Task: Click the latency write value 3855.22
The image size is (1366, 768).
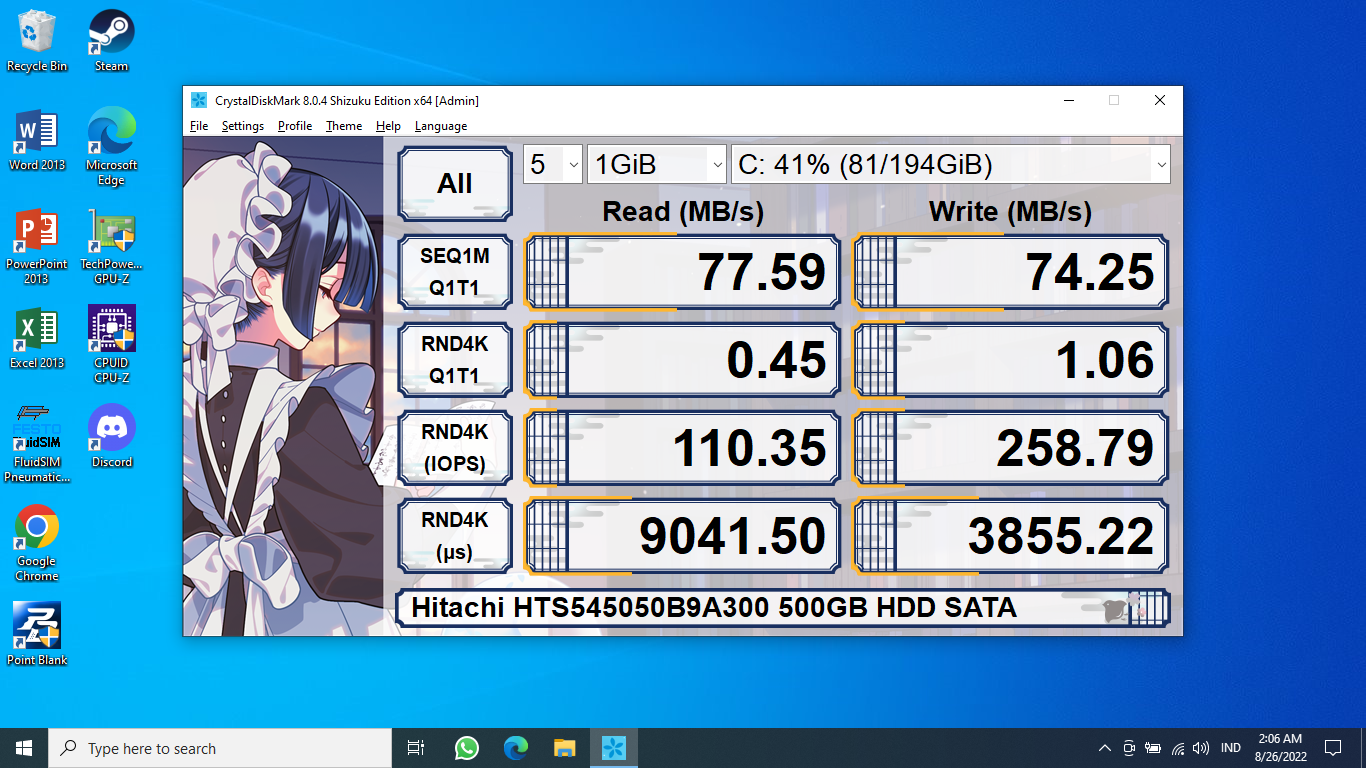Action: click(x=1011, y=536)
